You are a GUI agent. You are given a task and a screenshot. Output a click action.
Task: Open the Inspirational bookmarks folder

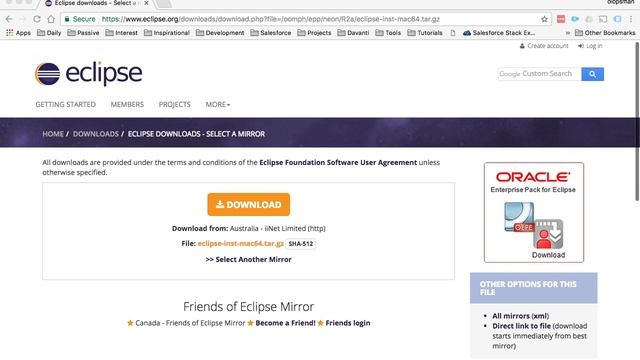[167, 33]
